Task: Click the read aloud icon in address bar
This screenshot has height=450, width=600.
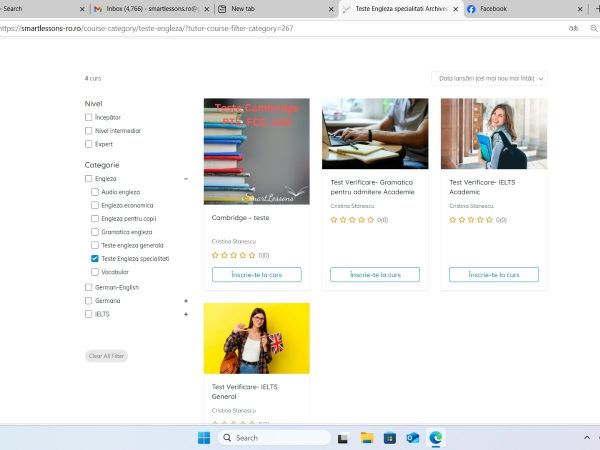Action: click(x=573, y=29)
